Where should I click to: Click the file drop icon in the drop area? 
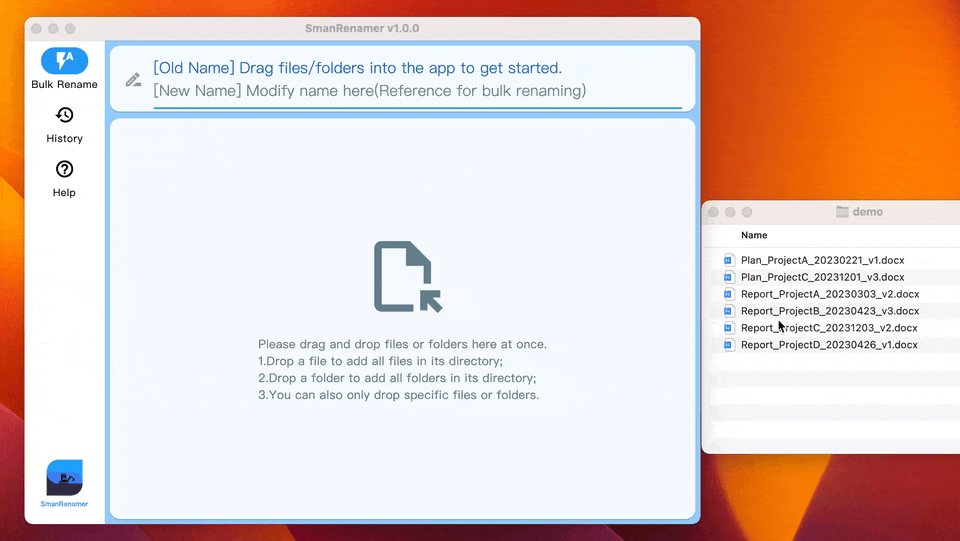point(408,277)
